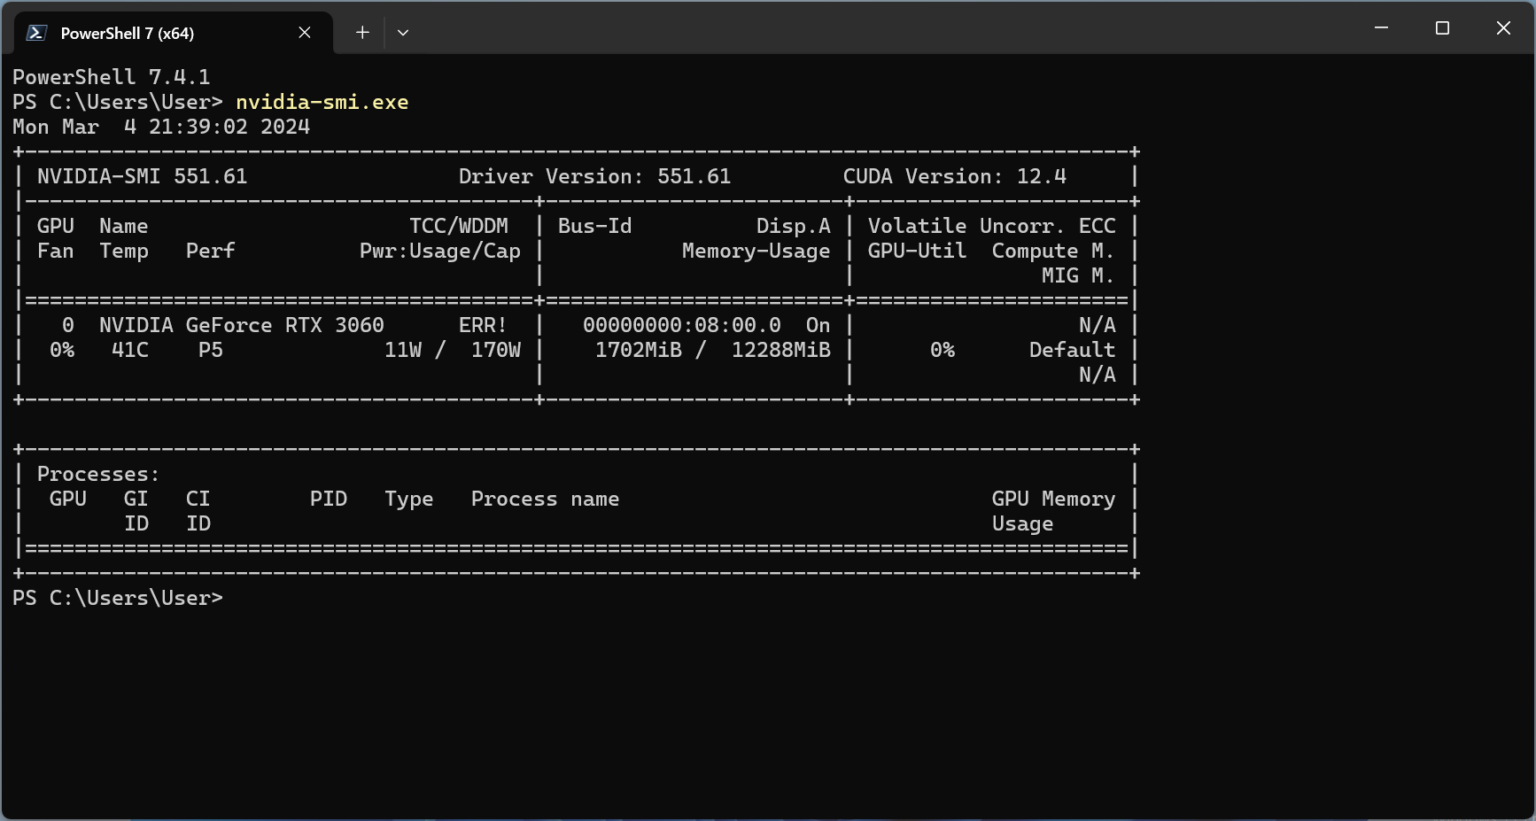This screenshot has height=821, width=1536.
Task: Click the Driver Version 551.61 text
Action: coord(594,176)
